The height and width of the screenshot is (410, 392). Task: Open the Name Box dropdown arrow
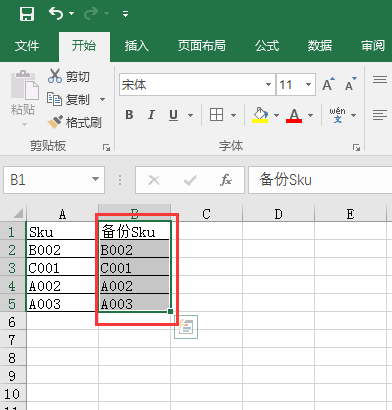pyautogui.click(x=96, y=180)
